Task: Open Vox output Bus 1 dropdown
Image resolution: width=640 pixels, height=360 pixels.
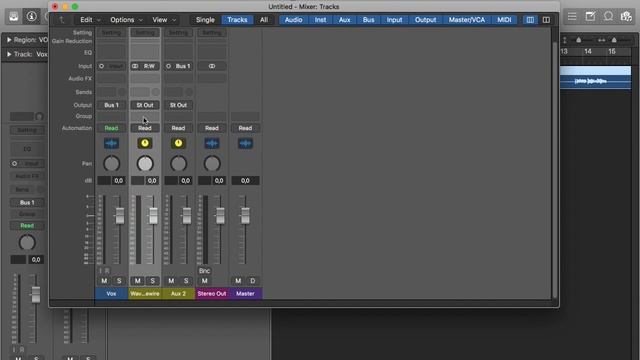Action: tap(111, 105)
